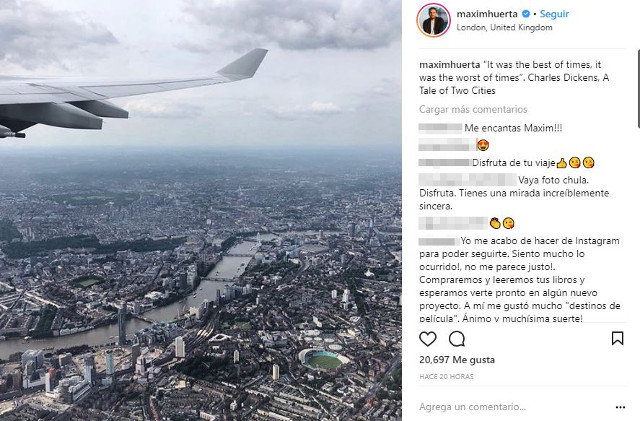Open the commenter who wrote Me encantas Maxim

(x=440, y=128)
